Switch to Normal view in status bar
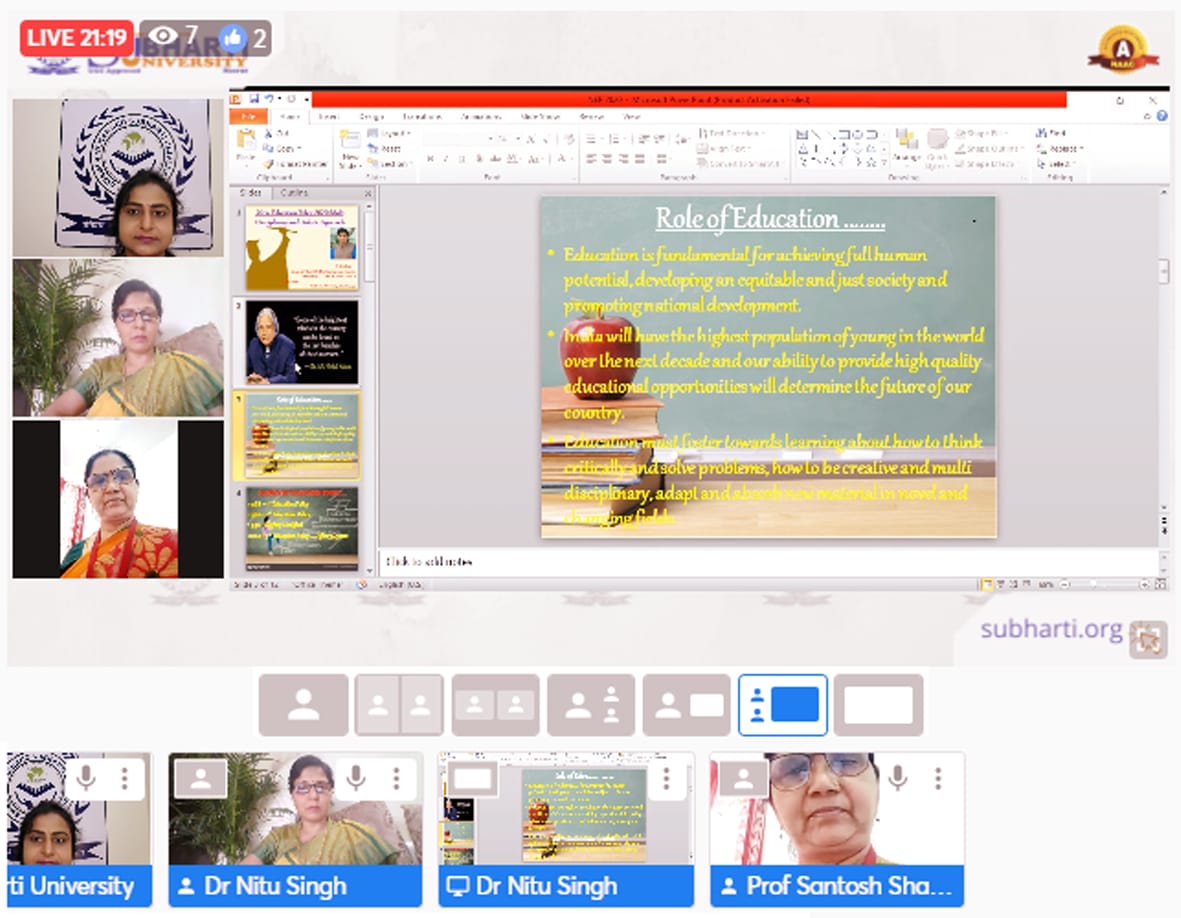The height and width of the screenshot is (918, 1181). click(987, 584)
